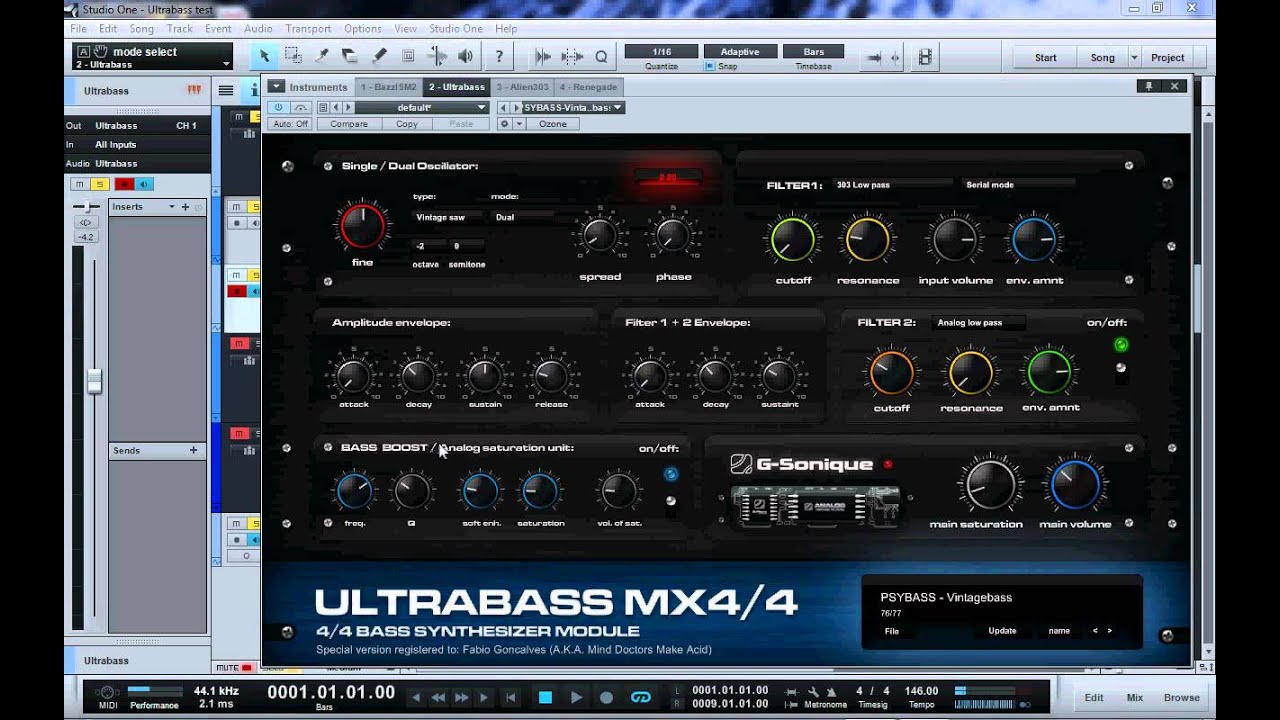The height and width of the screenshot is (720, 1280).
Task: Click the Filter 1 cutoff knob
Action: [793, 239]
